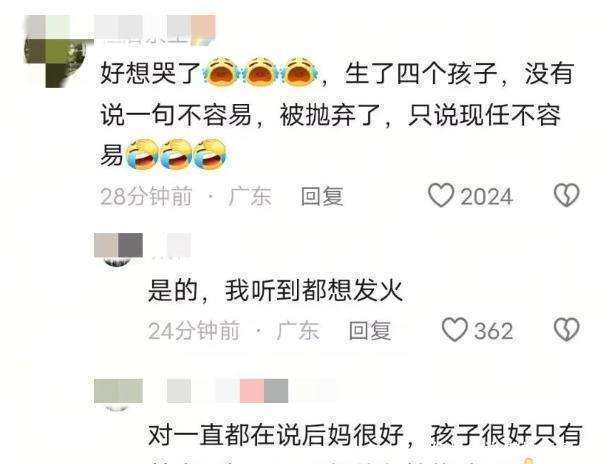Image resolution: width=616 pixels, height=464 pixels.
Task: Like the comment with 2024 likes
Action: [x=441, y=195]
